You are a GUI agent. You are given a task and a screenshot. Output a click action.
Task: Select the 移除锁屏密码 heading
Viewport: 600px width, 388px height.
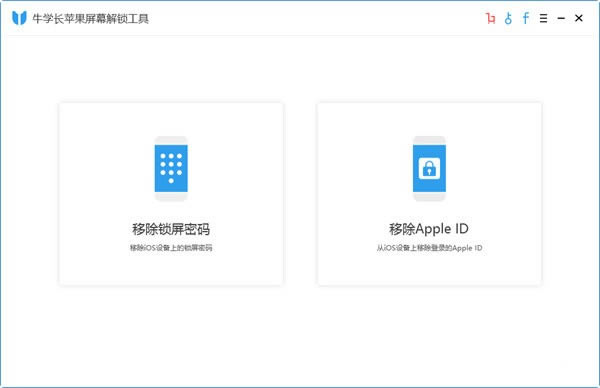coord(171,229)
